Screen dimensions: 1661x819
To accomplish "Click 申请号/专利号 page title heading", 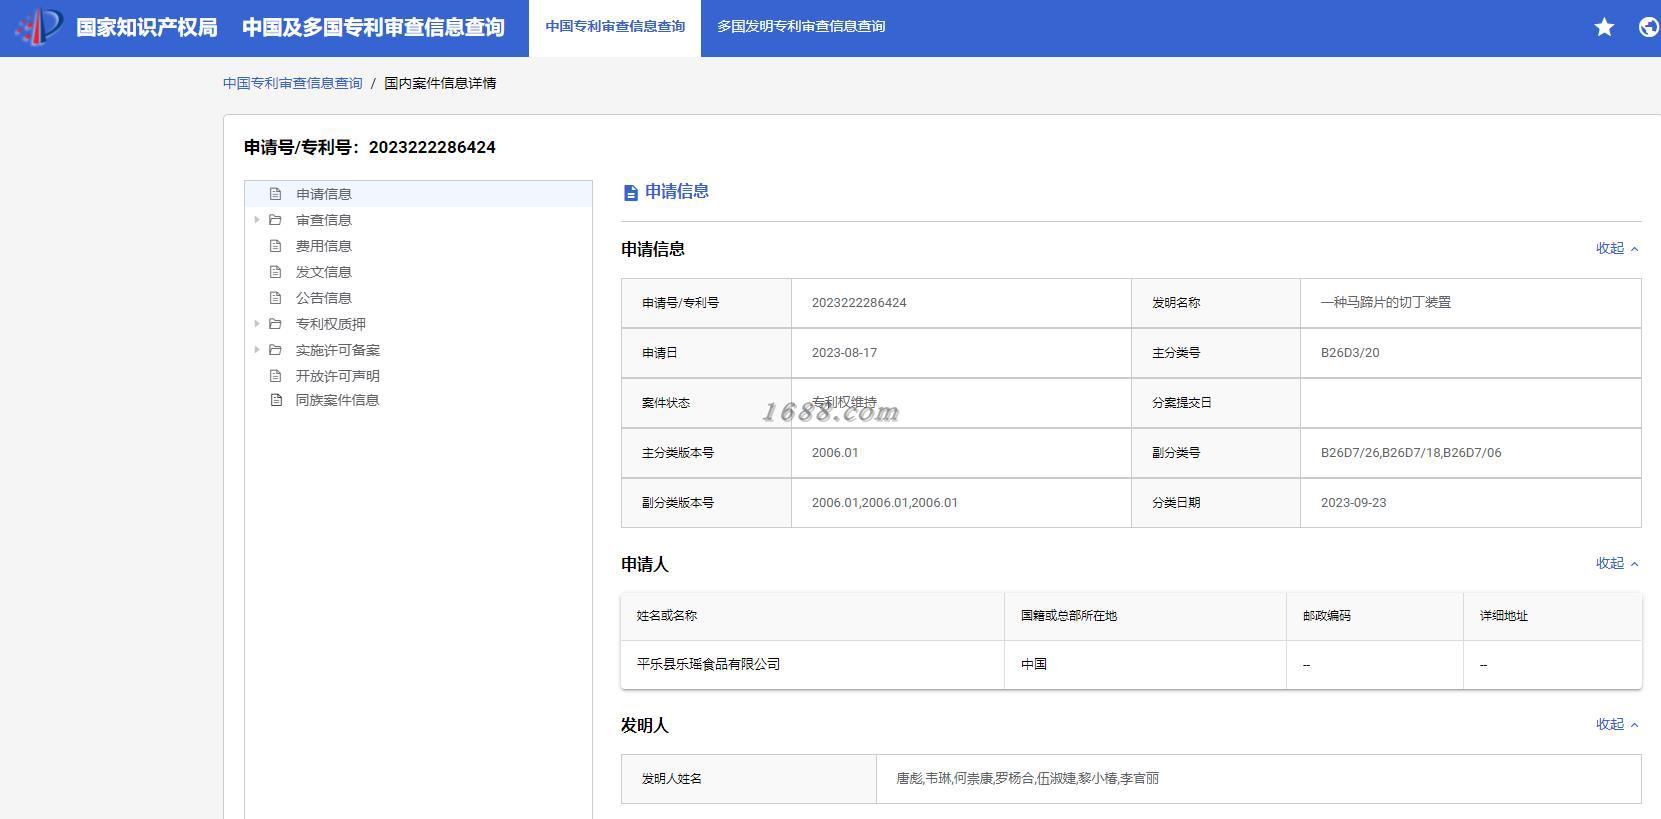I will (370, 147).
